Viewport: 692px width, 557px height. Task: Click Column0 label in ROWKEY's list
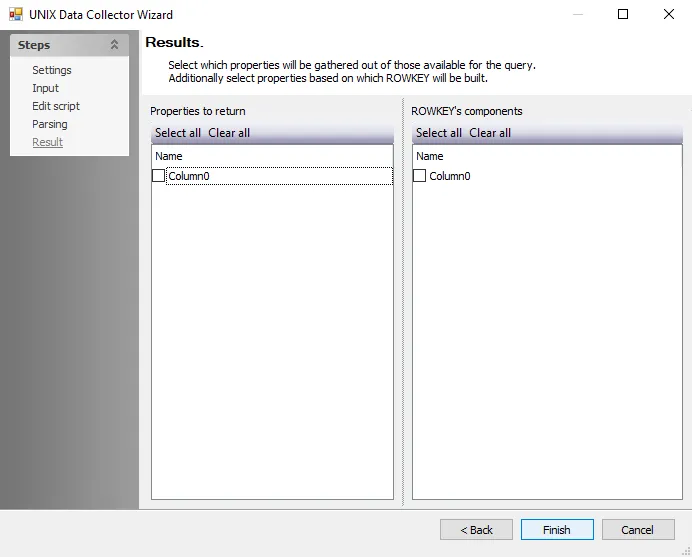click(x=450, y=176)
